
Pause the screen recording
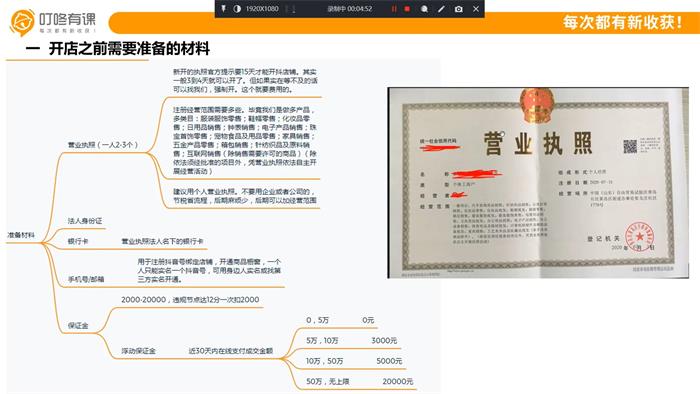[x=394, y=8]
